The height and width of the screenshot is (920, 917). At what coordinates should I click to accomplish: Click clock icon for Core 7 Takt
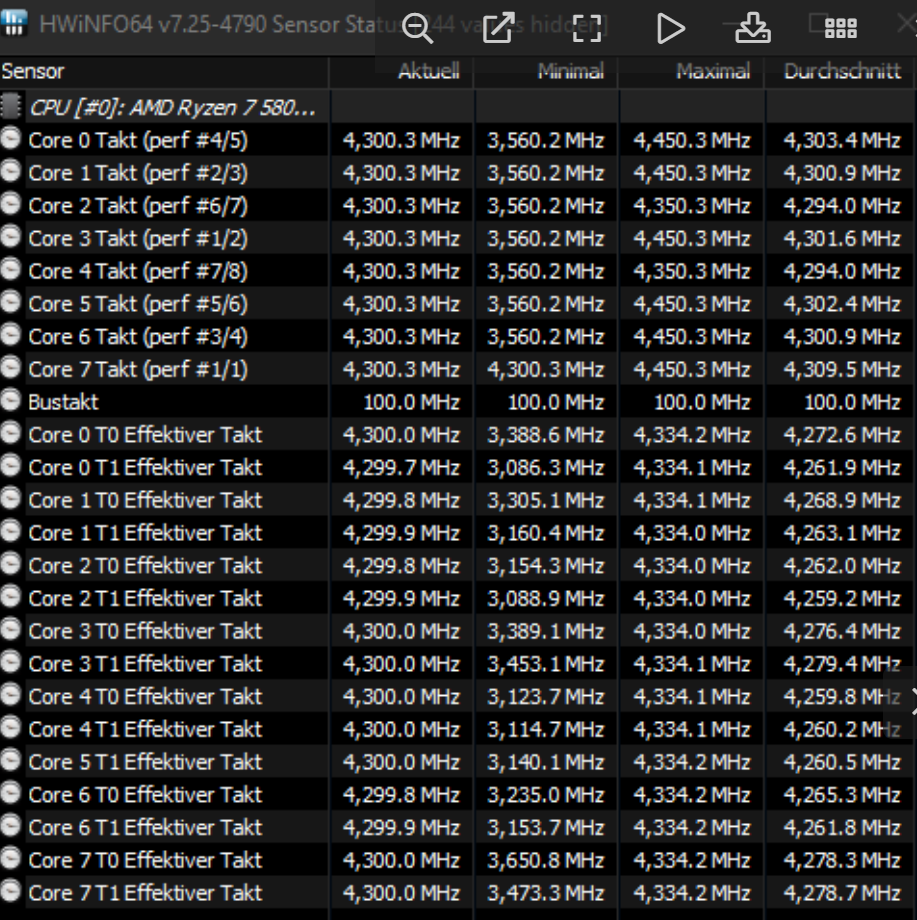pyautogui.click(x=11, y=368)
